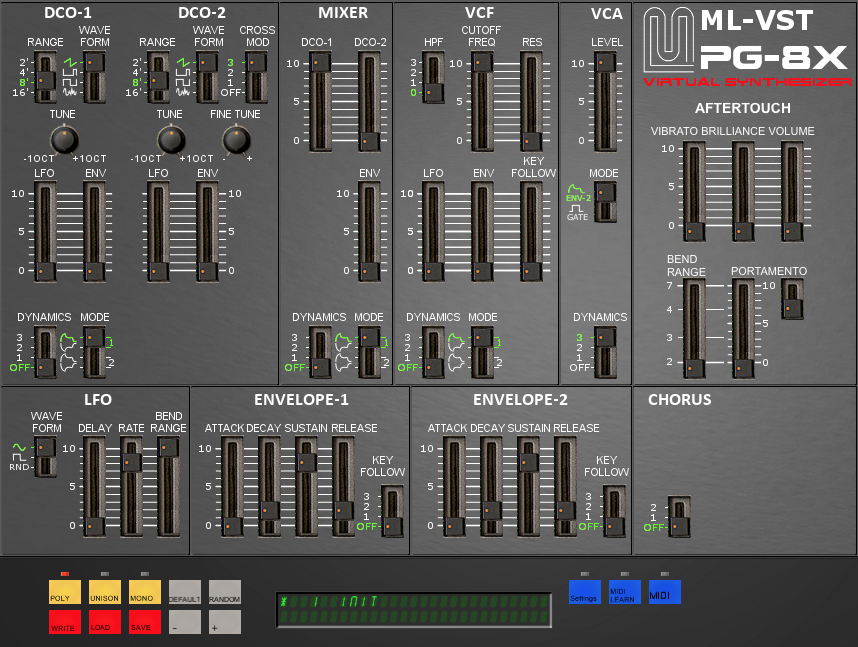Screen dimensions: 858x647
Task: Toggle the CHORUS mode switch
Action: (679, 517)
